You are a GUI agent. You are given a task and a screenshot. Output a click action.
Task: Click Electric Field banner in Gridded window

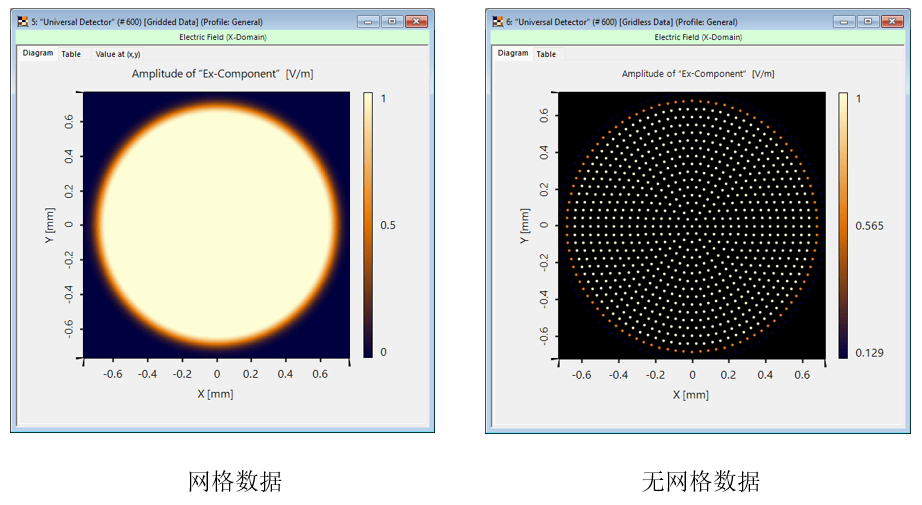pyautogui.click(x=222, y=37)
